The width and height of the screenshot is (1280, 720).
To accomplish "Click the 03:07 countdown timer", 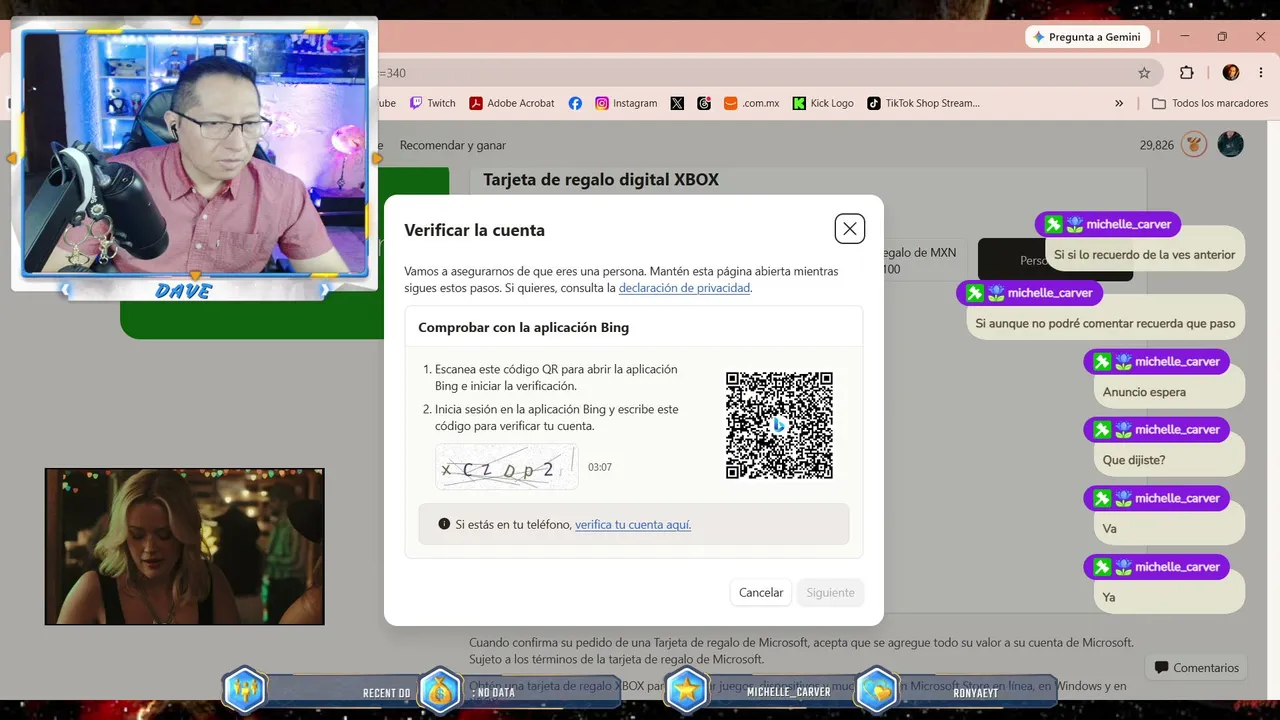I will click(600, 467).
